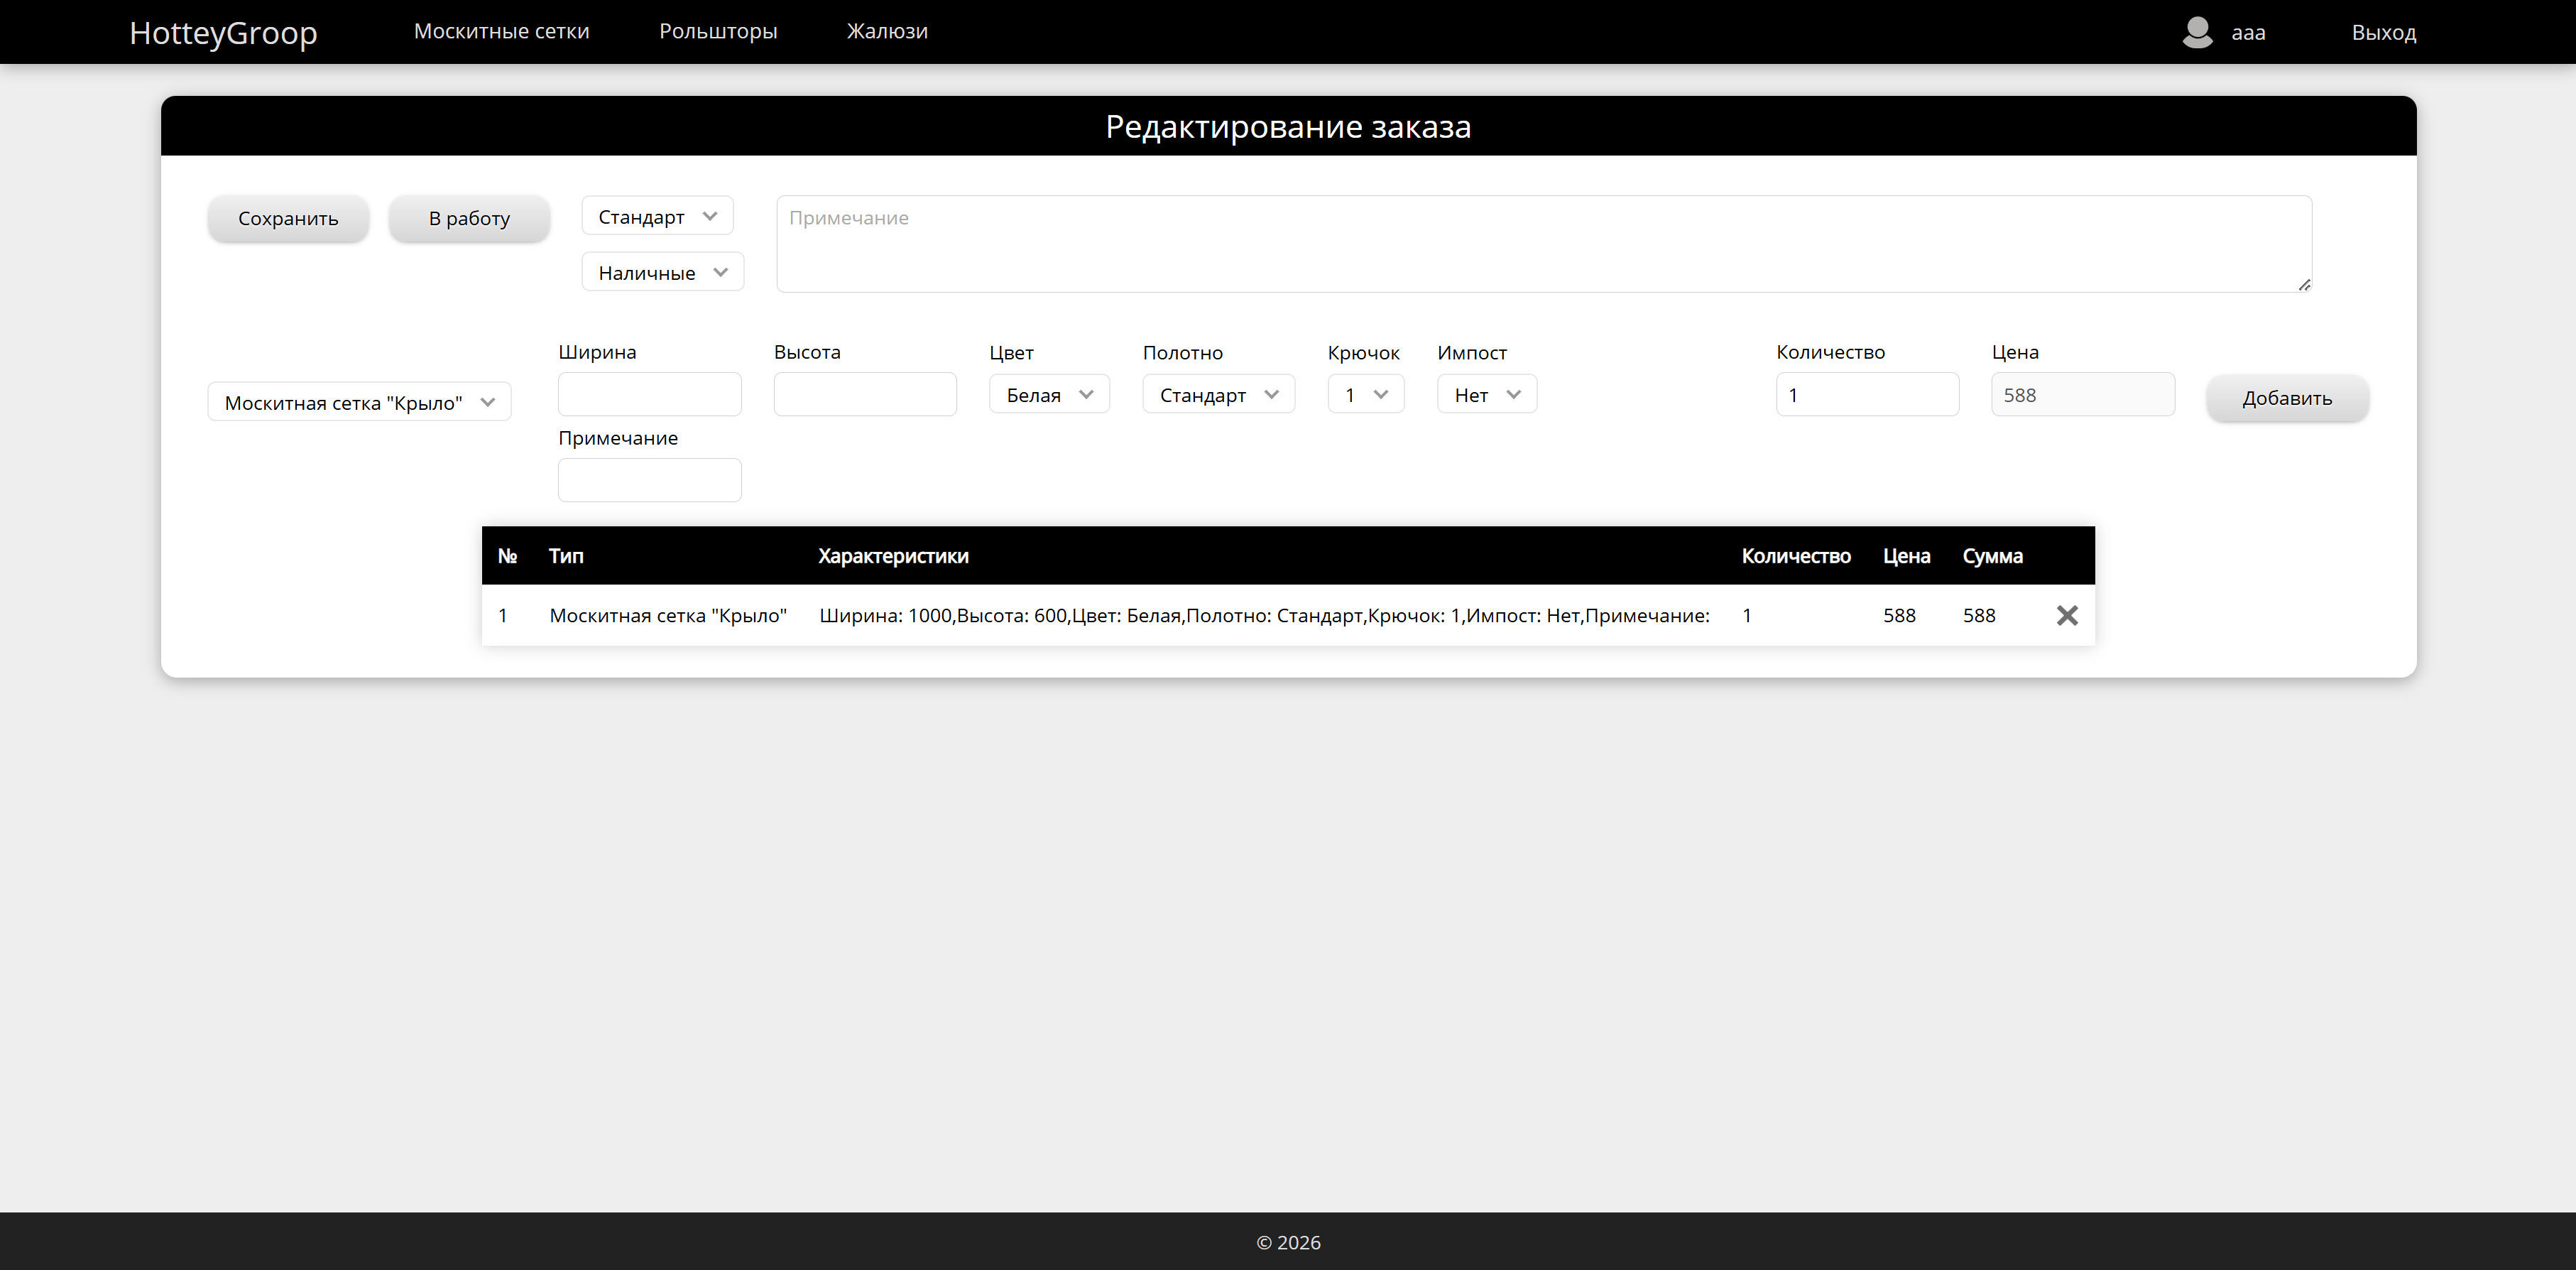Viewport: 2576px width, 1270px height.
Task: Click the В работу button
Action: pos(469,218)
